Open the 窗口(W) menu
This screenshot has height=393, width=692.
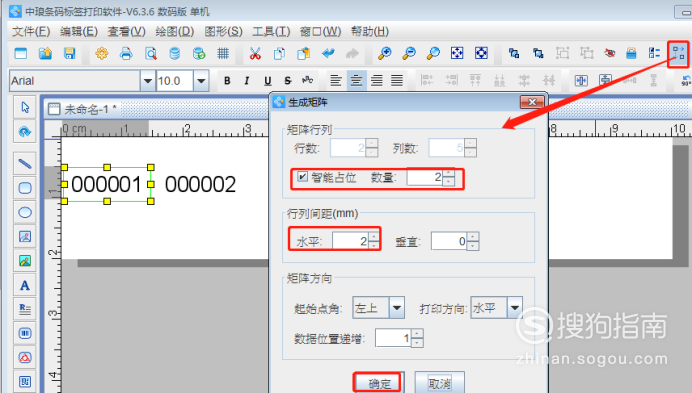tap(320, 31)
